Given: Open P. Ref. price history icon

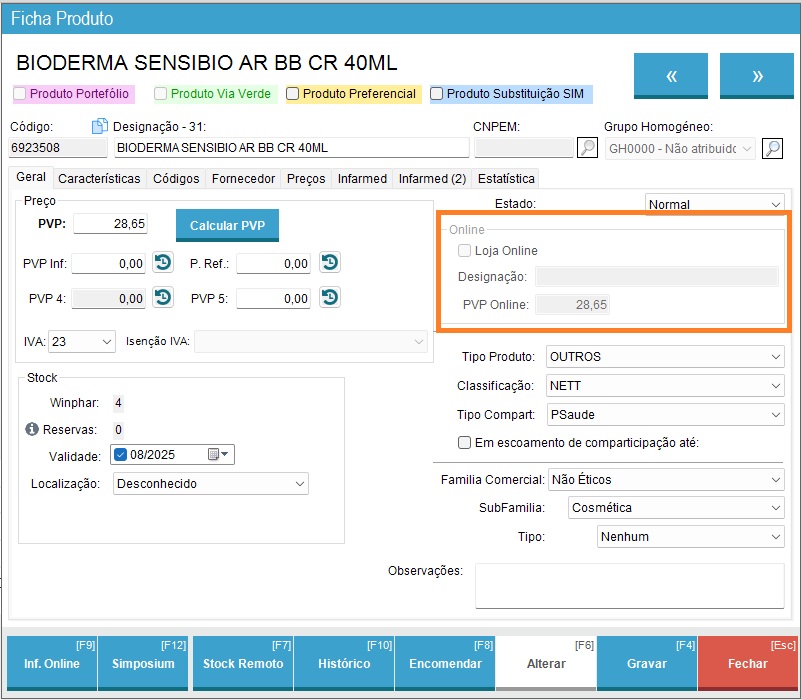Looking at the screenshot, I should tap(330, 263).
